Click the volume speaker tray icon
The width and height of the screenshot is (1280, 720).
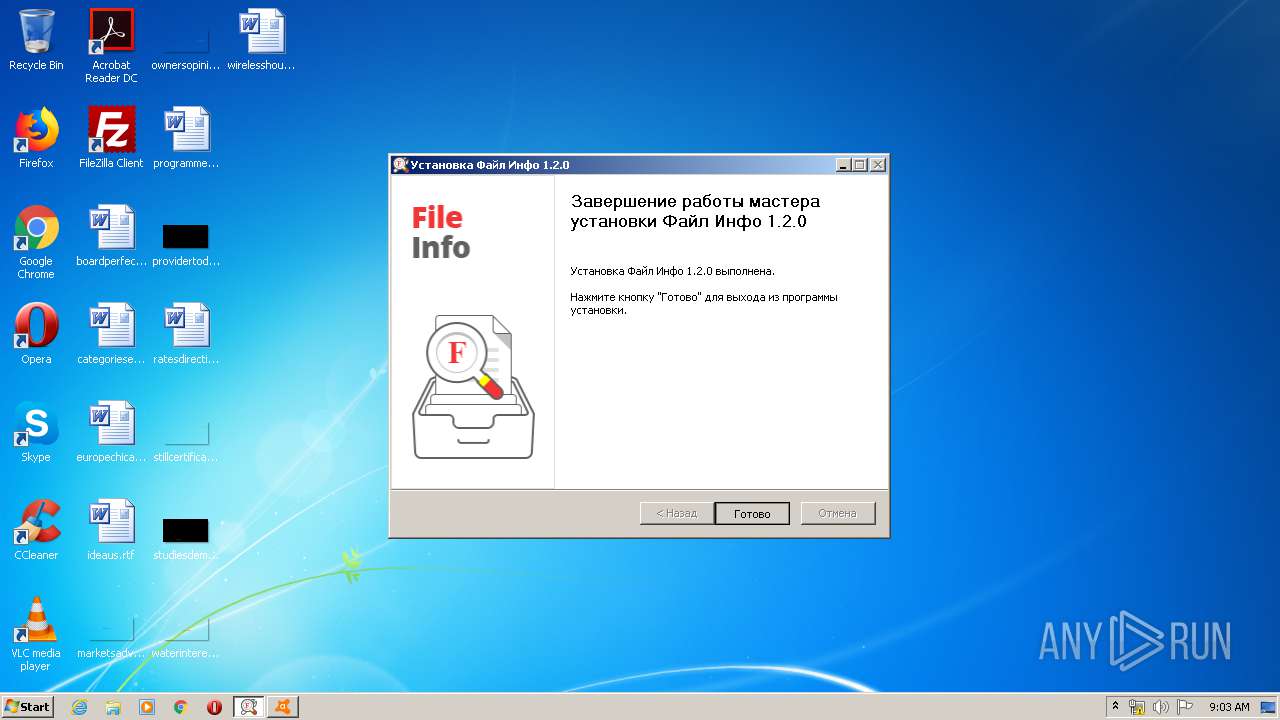(x=1161, y=707)
